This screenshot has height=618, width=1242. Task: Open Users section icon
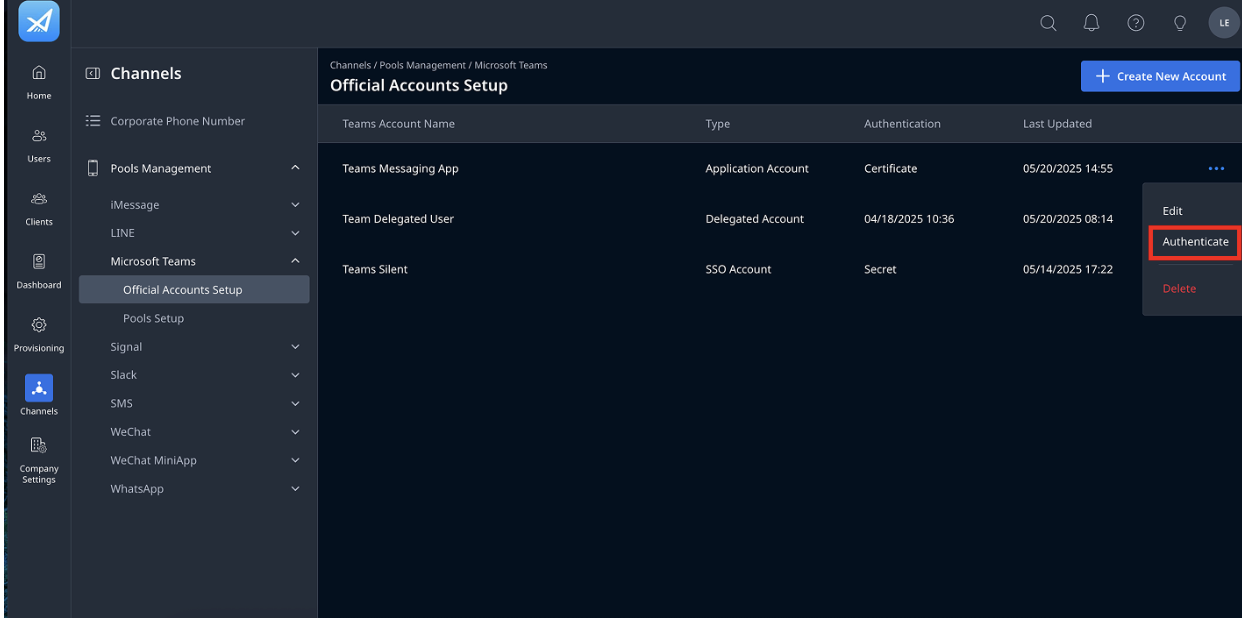pyautogui.click(x=39, y=135)
